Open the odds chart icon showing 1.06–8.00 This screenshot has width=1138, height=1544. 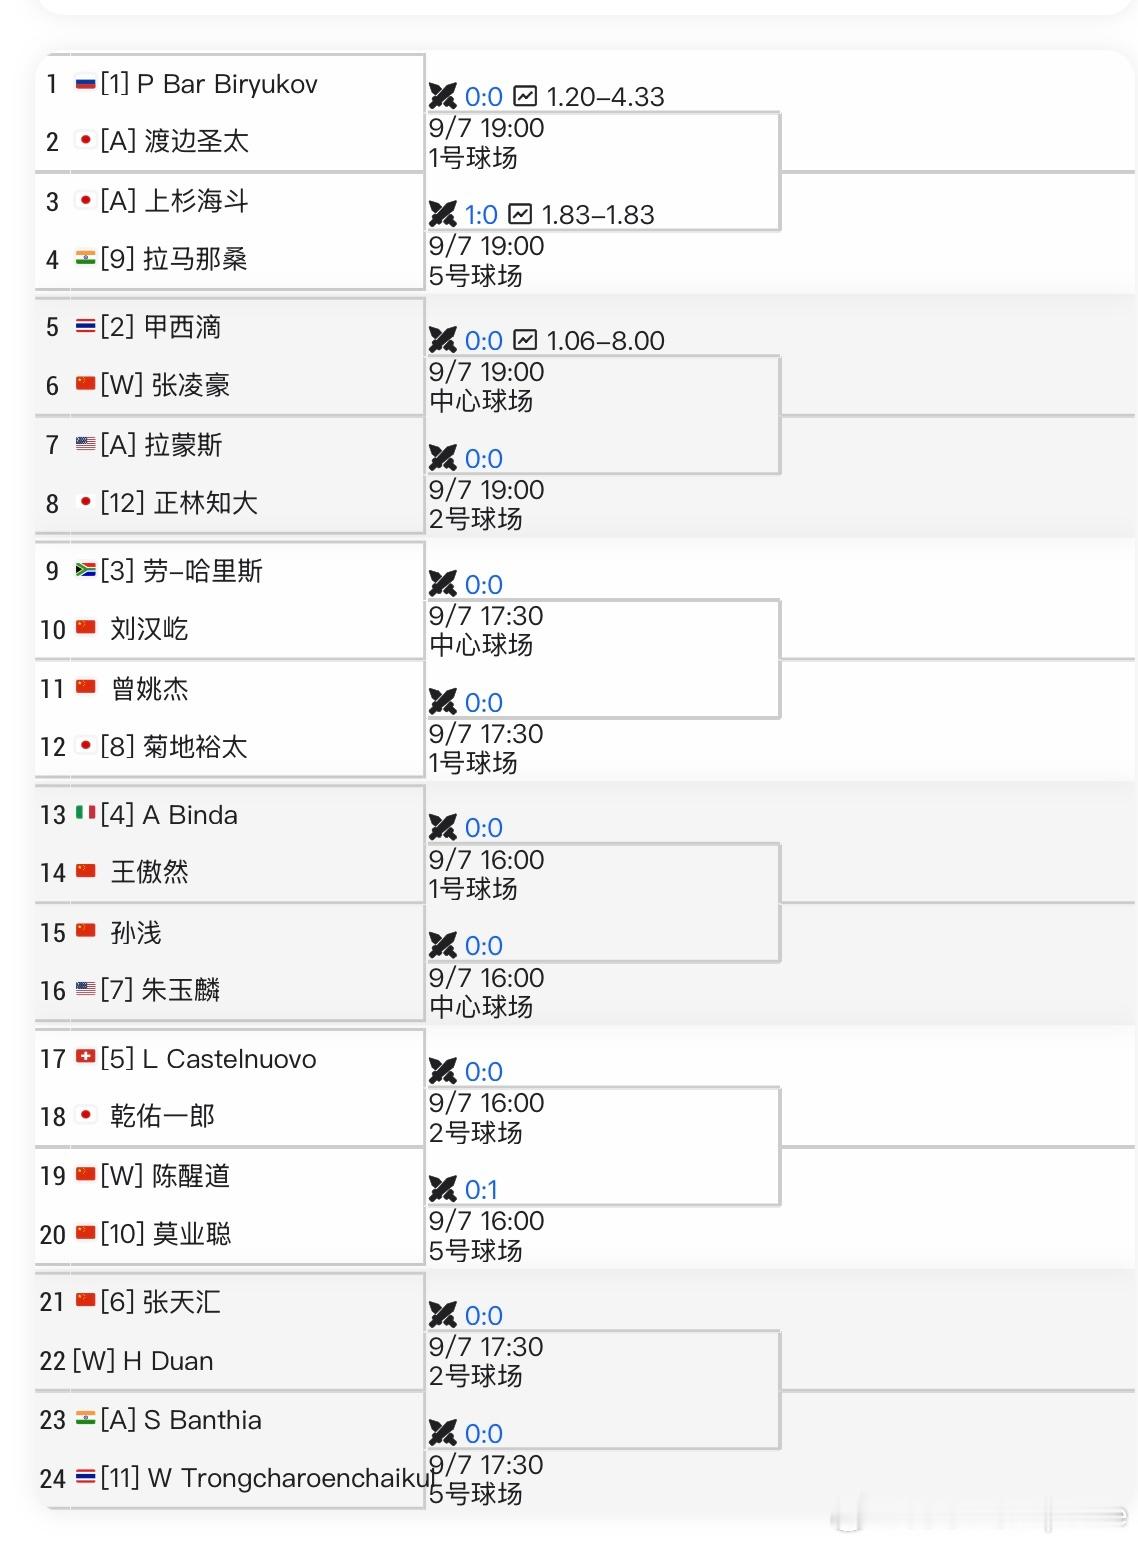(525, 340)
